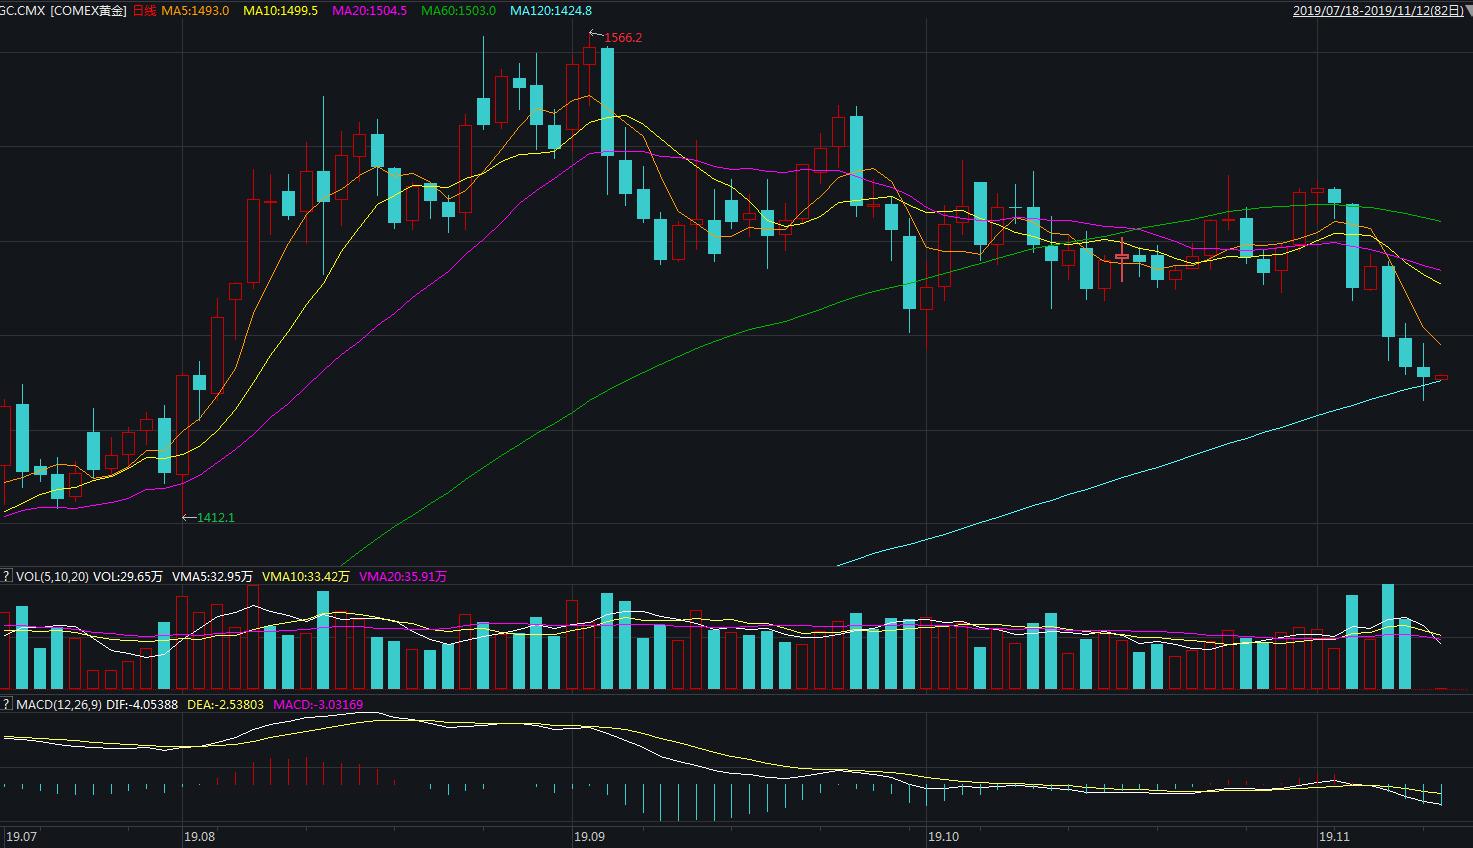Click the VMA20:35.91万 value
The width and height of the screenshot is (1473, 848).
402,576
